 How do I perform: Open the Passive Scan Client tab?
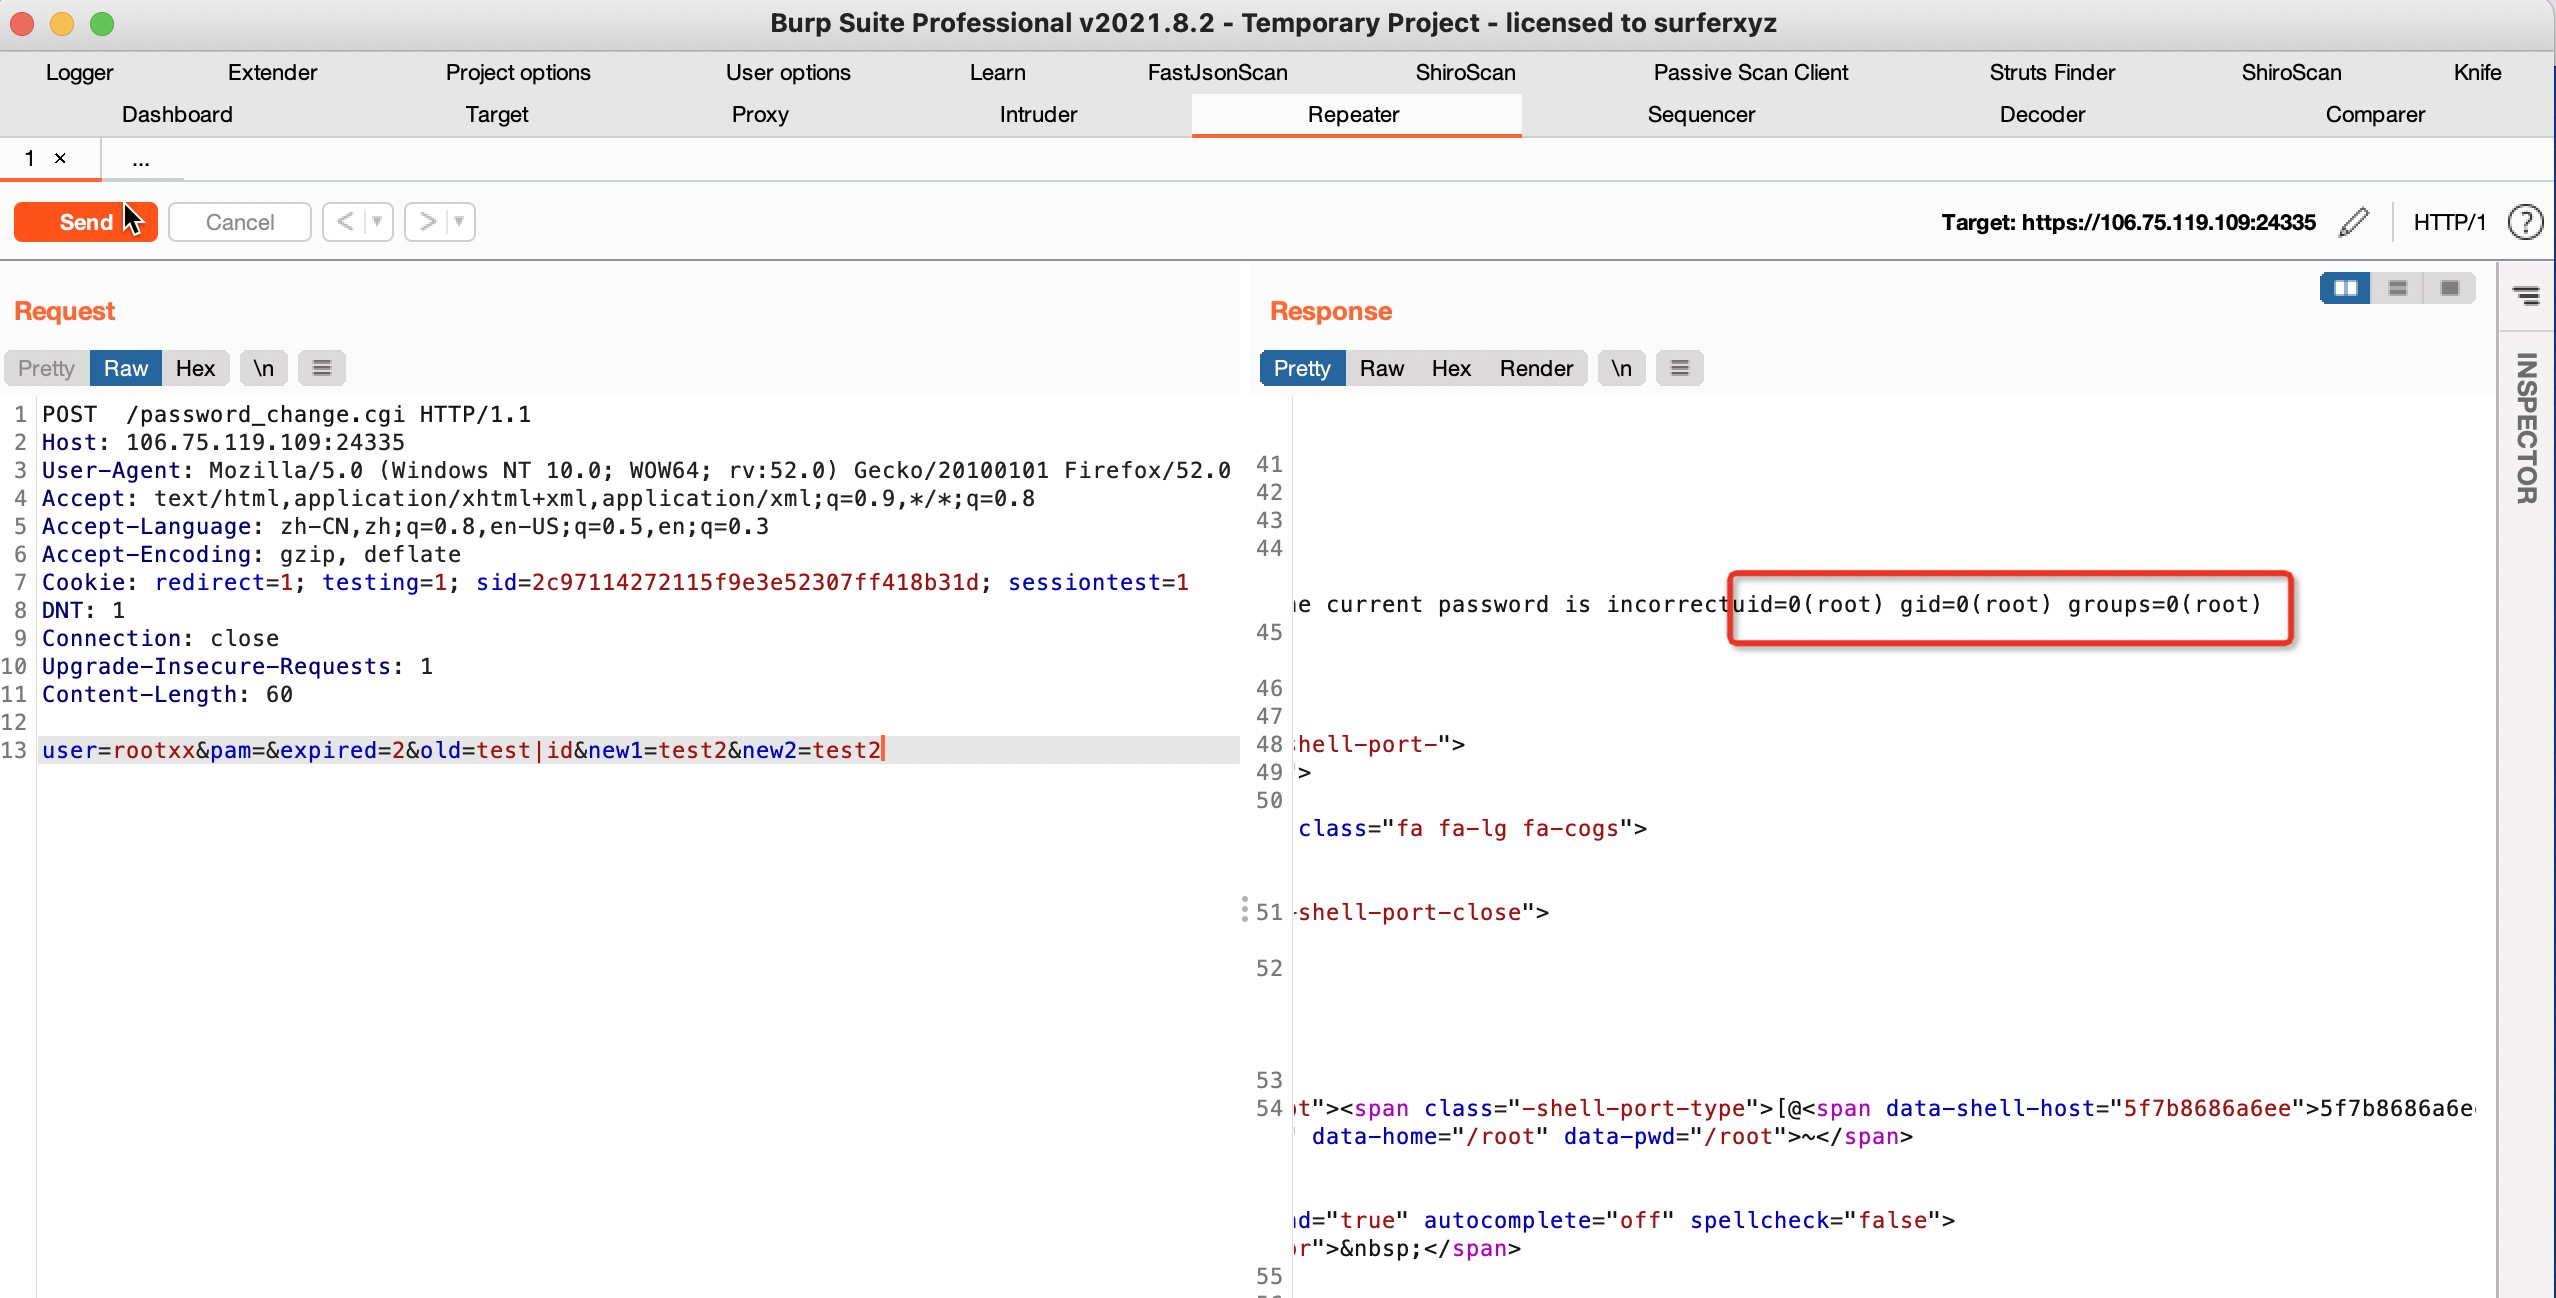click(x=1751, y=72)
